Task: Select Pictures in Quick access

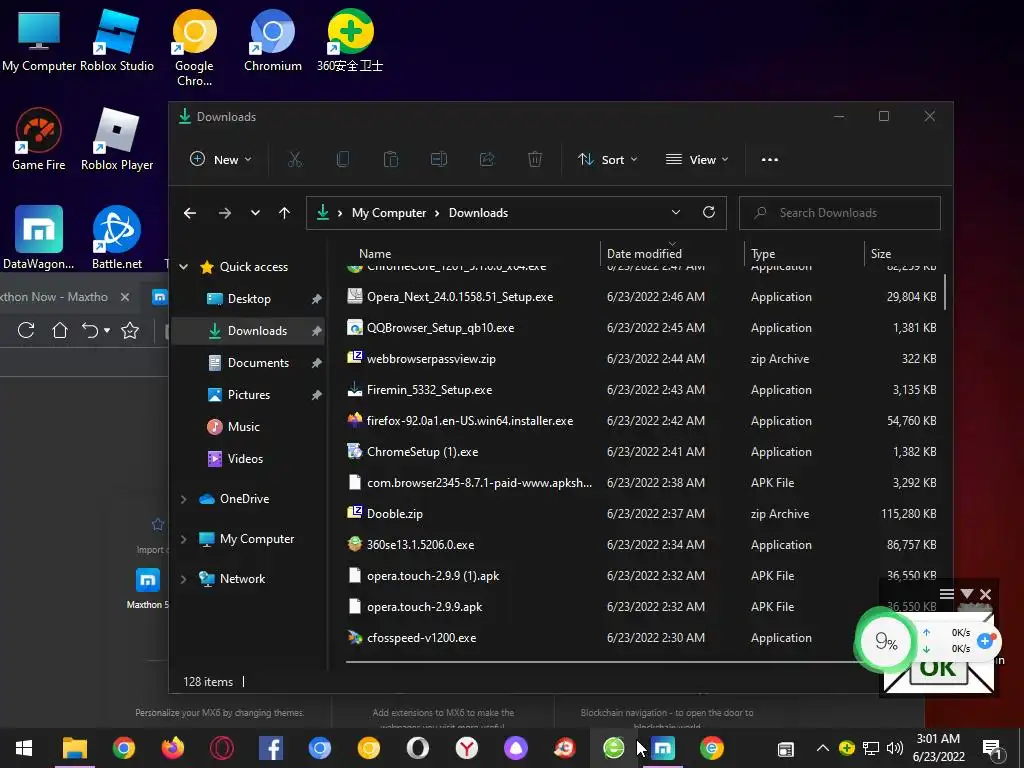Action: coord(249,394)
